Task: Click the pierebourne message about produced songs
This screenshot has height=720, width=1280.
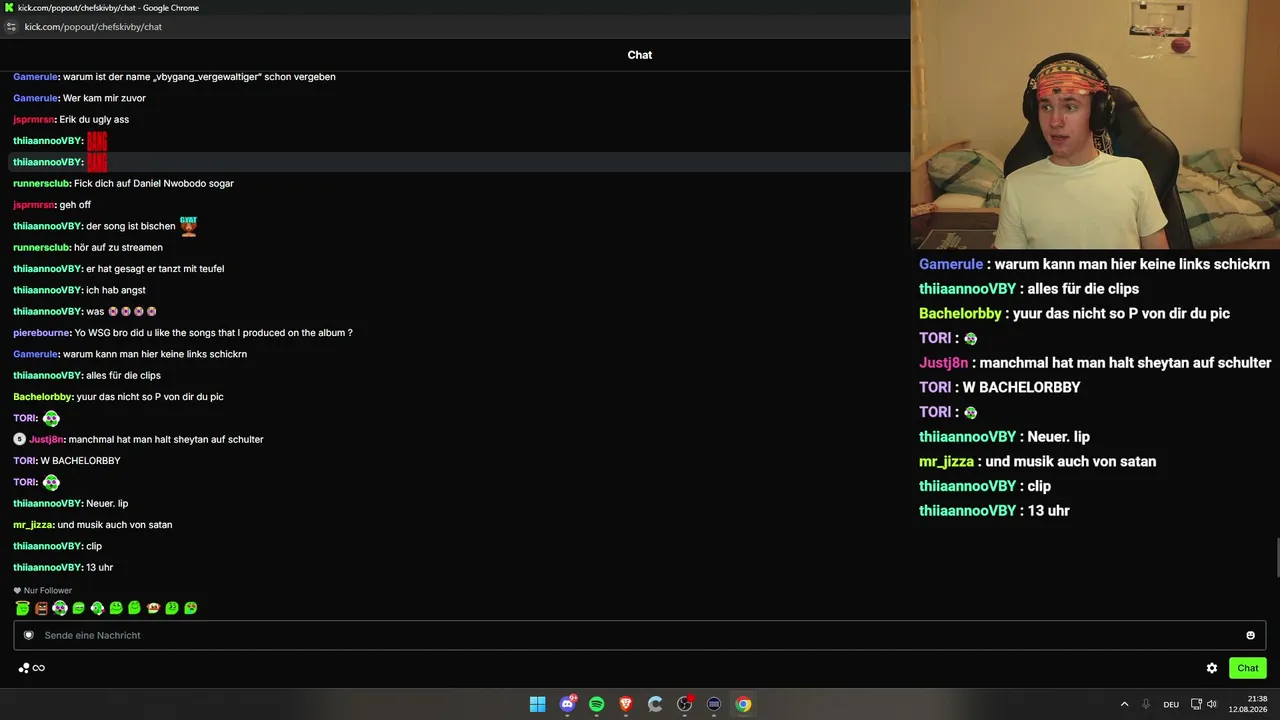Action: (x=213, y=333)
